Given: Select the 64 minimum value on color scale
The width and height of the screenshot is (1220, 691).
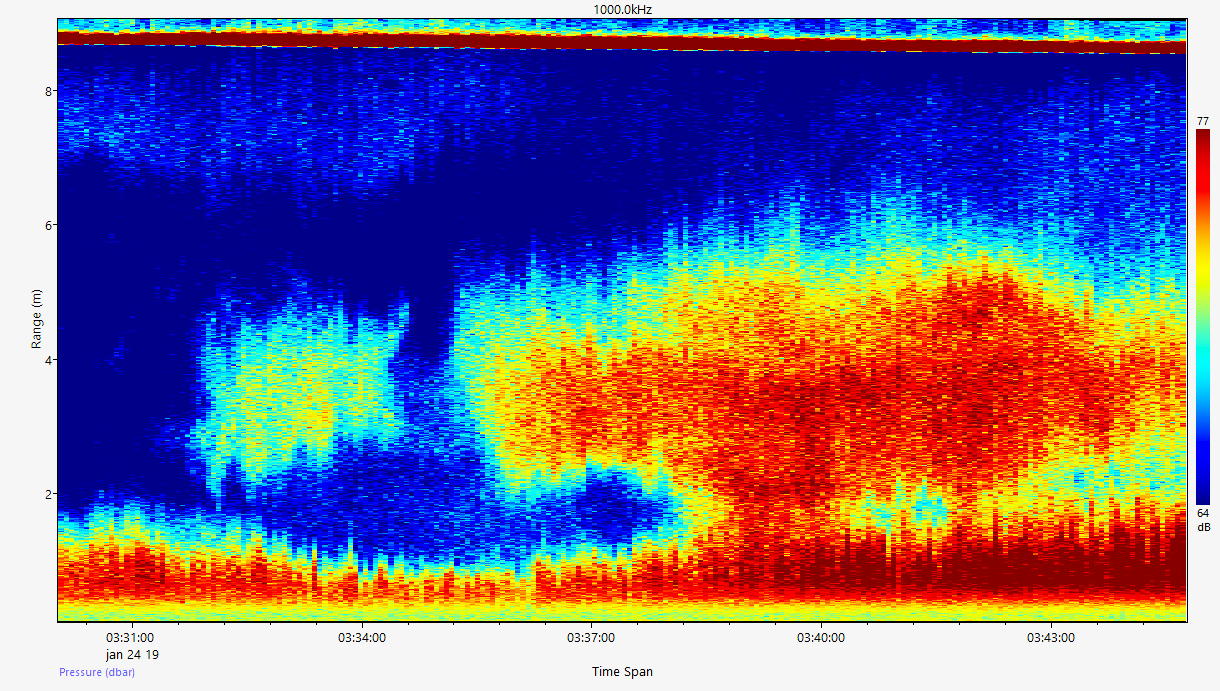Looking at the screenshot, I should (1202, 514).
